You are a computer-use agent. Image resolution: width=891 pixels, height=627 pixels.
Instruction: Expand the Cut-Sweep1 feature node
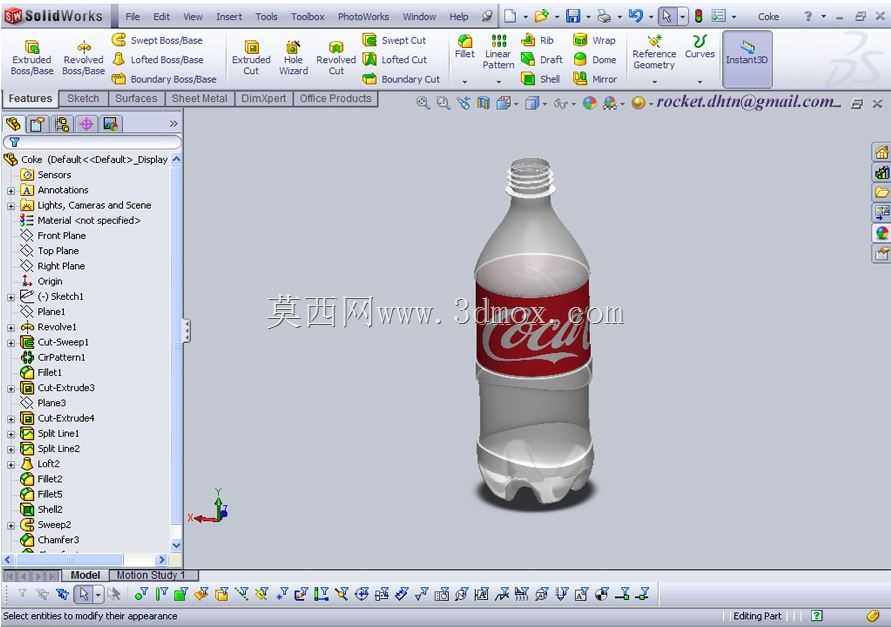(x=11, y=343)
